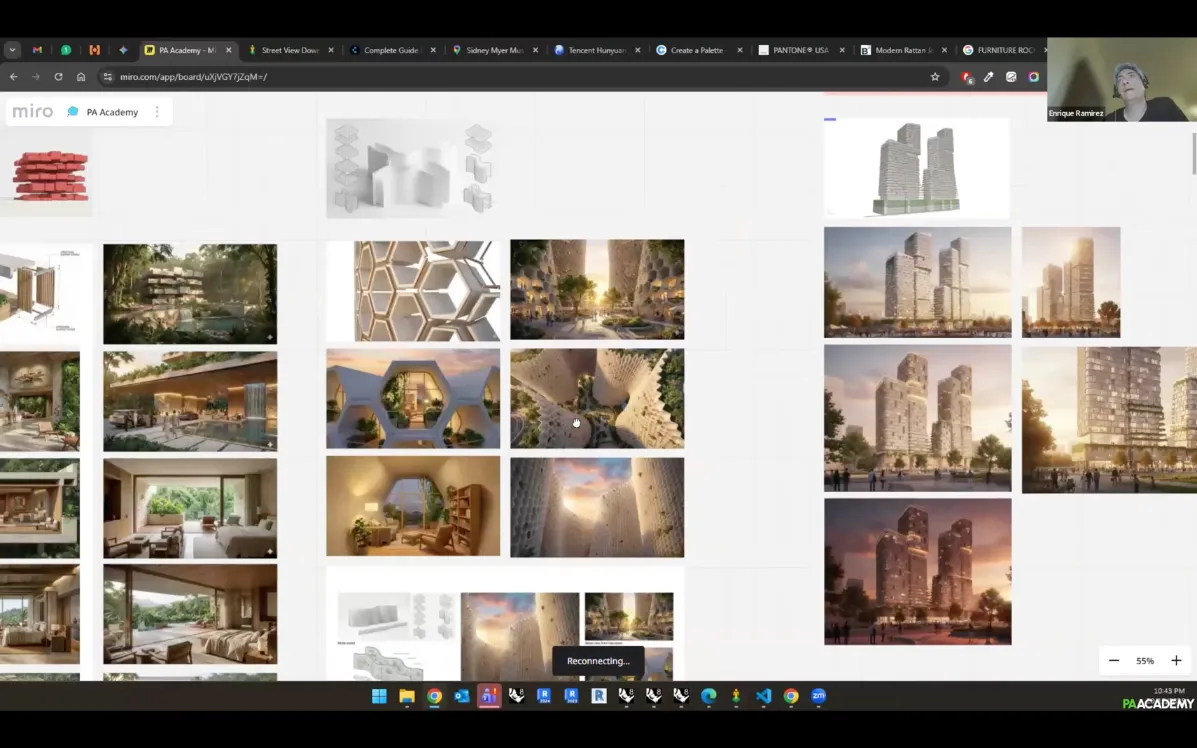Bookmark this page with the star icon
Viewport: 1197px width, 748px height.
pos(935,77)
